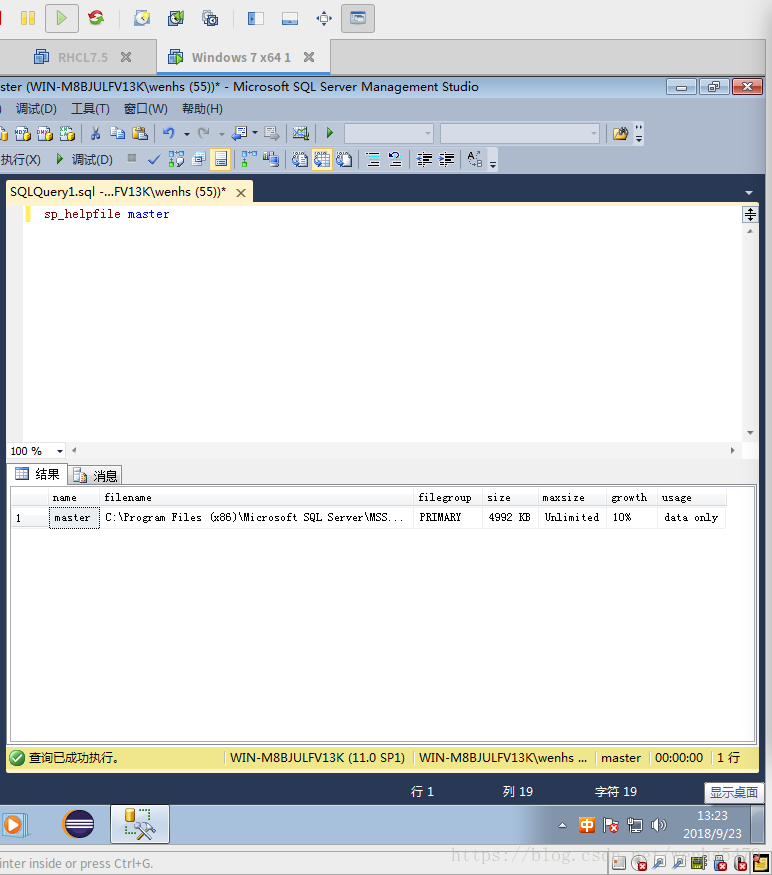The height and width of the screenshot is (875, 772).
Task: Toggle IntelliSense enabled button
Action: click(x=220, y=160)
